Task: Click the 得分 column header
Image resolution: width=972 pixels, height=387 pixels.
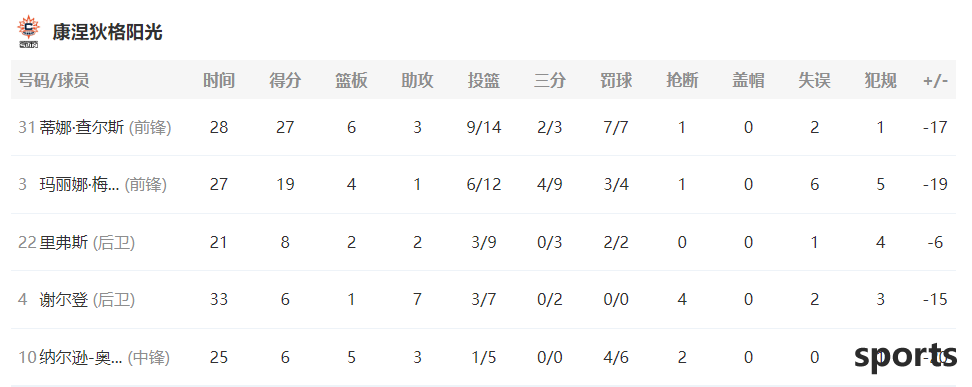Action: (x=285, y=80)
